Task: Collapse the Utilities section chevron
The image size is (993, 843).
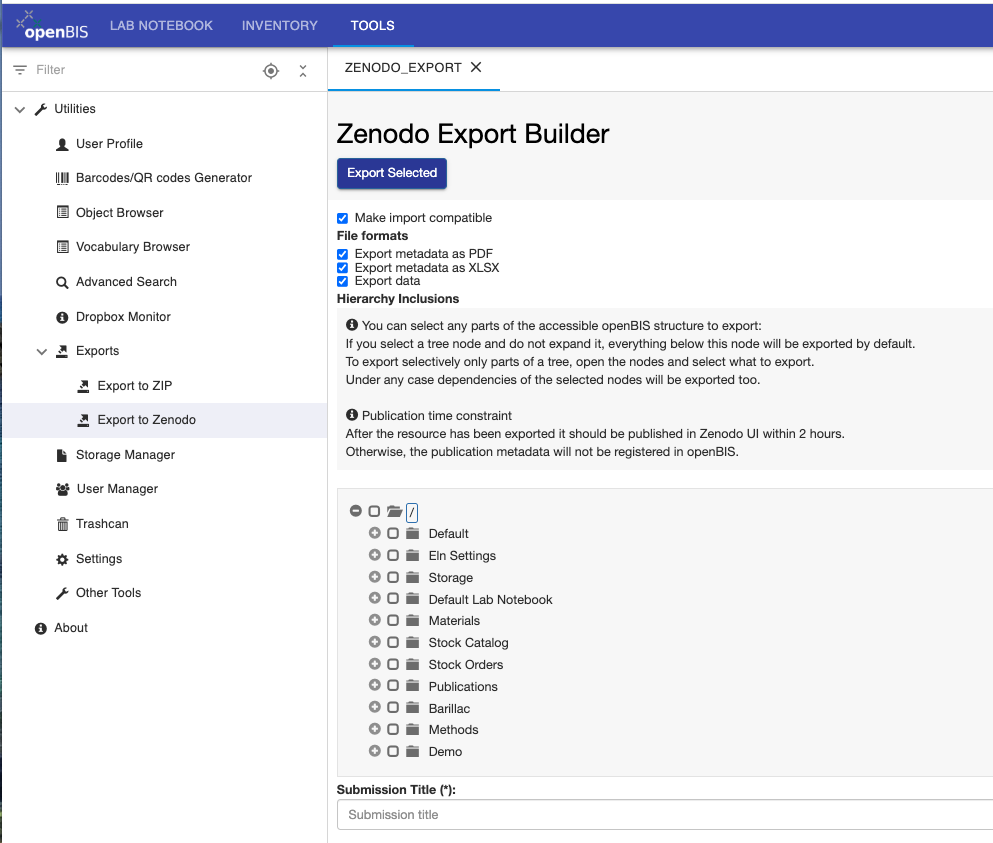Action: pos(20,110)
